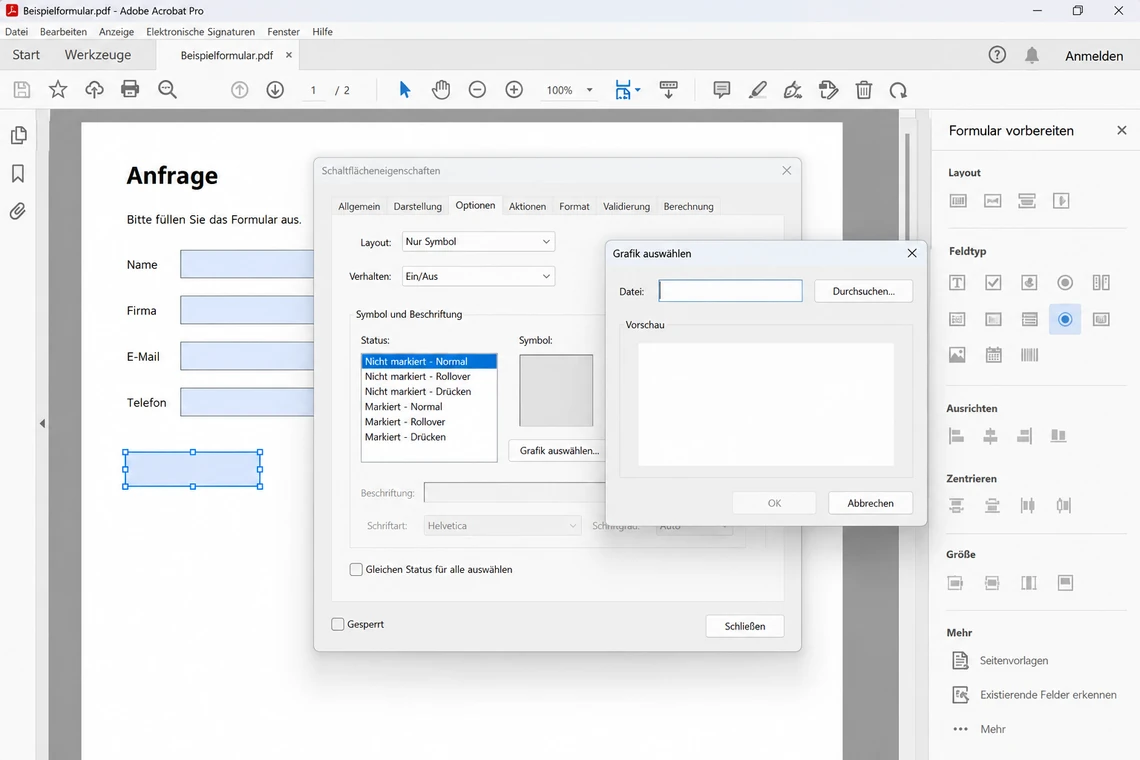Click the upload to cloud icon

(x=95, y=89)
